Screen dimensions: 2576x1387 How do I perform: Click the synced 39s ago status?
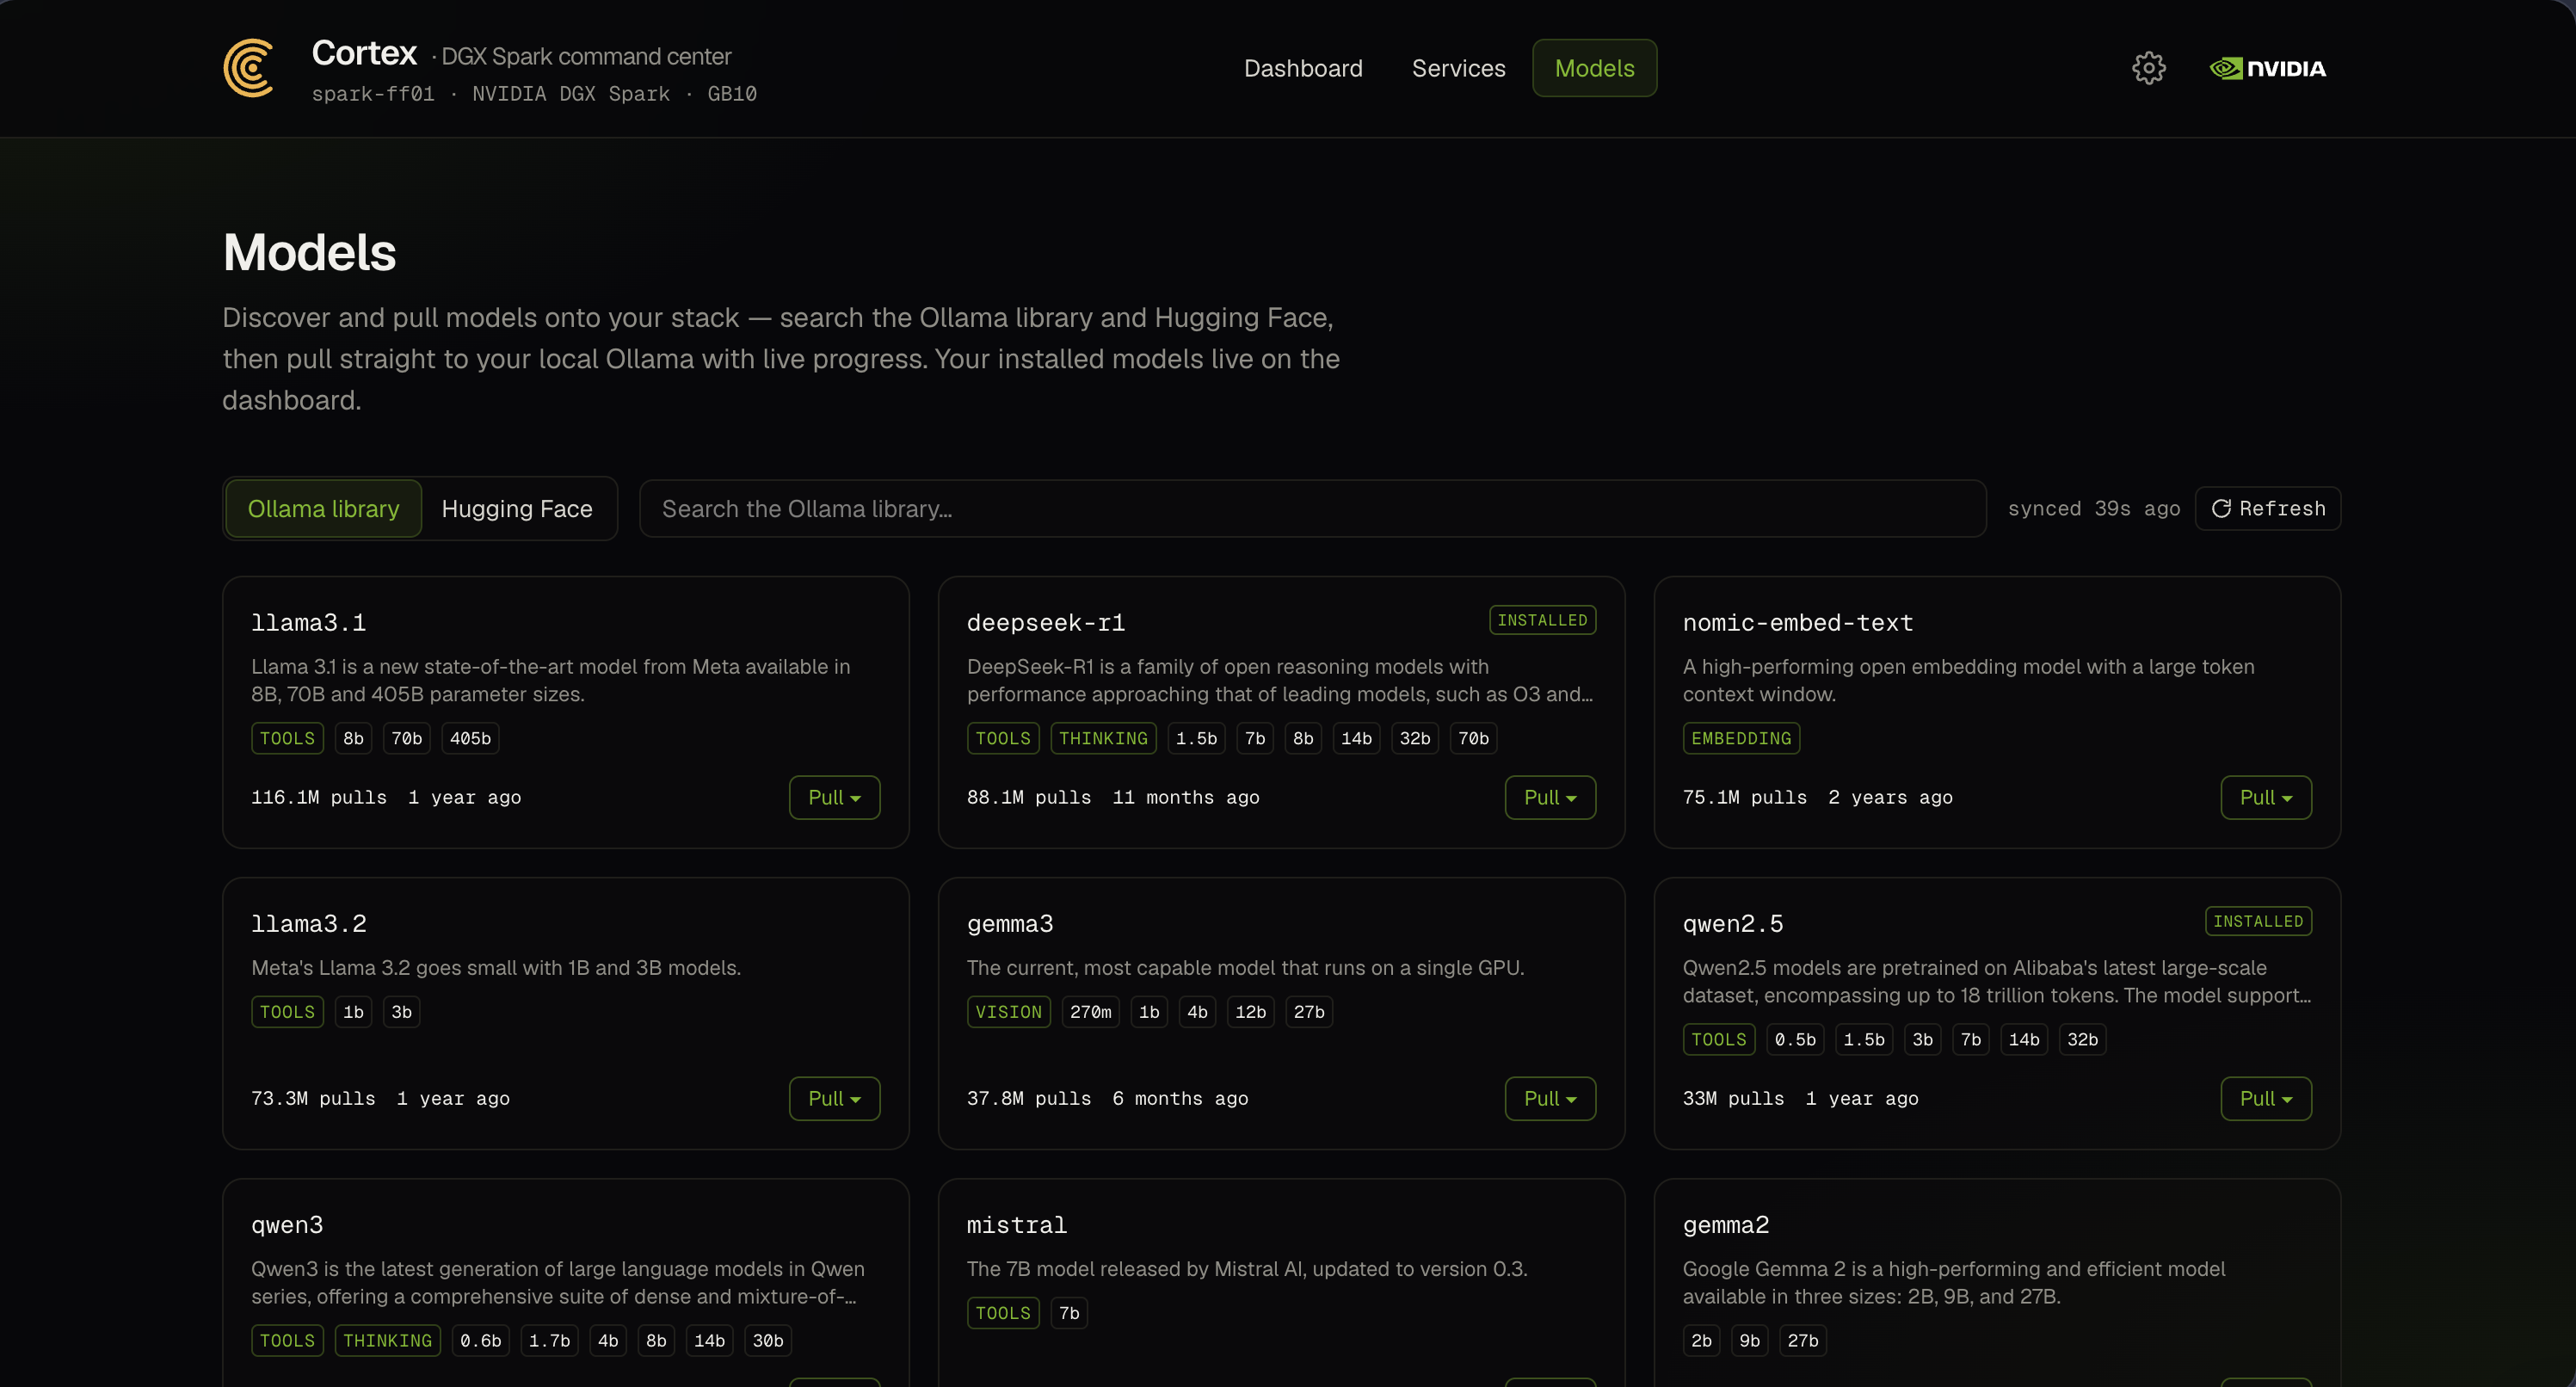coord(2094,509)
